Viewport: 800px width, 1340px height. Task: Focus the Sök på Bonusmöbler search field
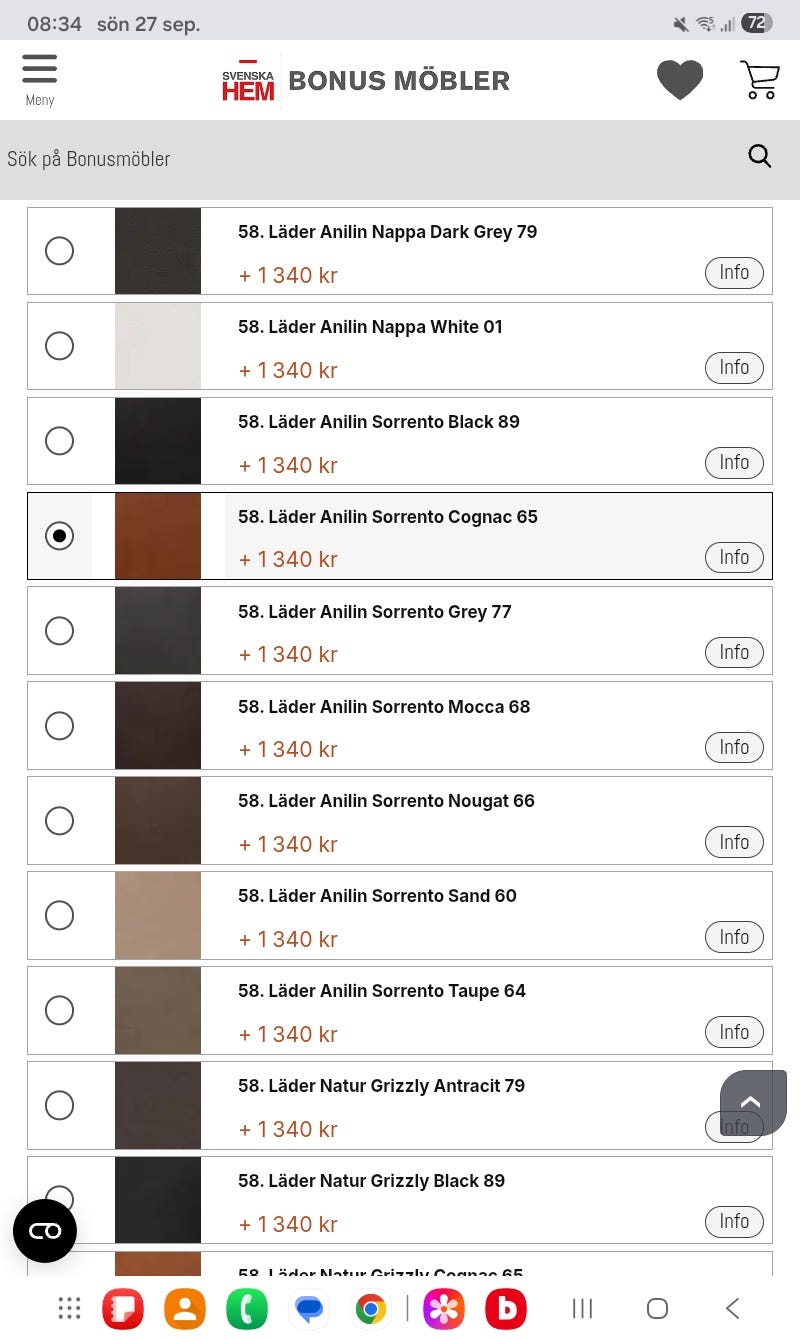coord(370,158)
